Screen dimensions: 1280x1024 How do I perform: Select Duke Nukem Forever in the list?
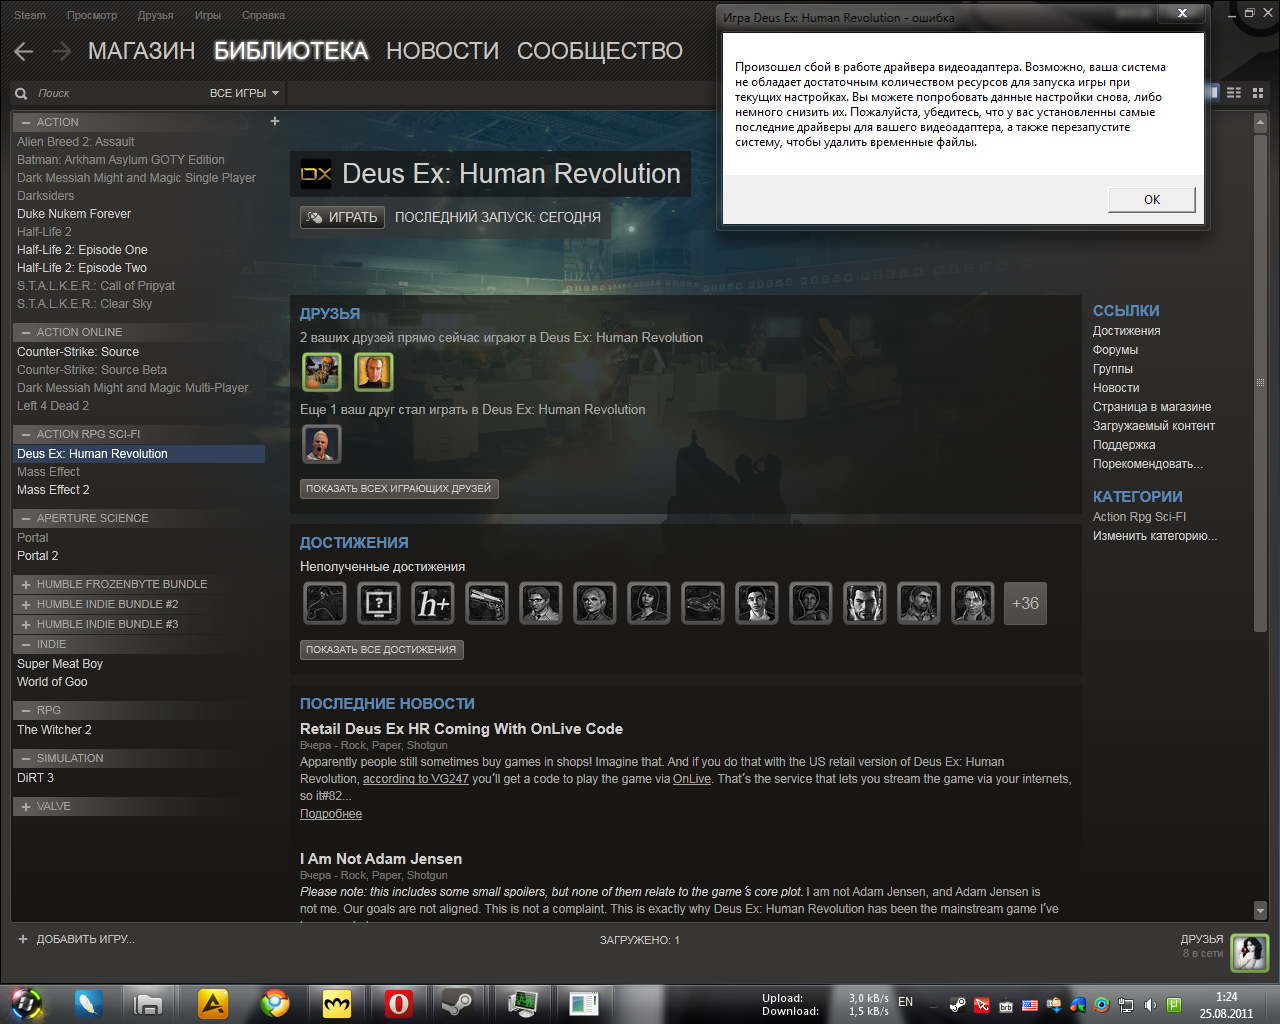(74, 214)
